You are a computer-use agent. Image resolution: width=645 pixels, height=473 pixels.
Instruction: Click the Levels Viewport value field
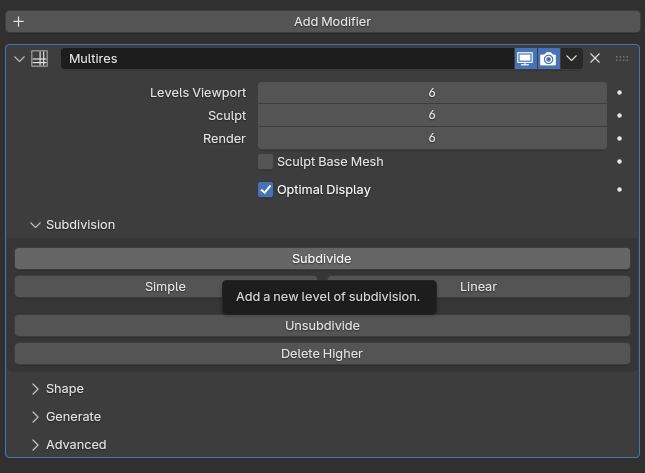pyautogui.click(x=432, y=93)
